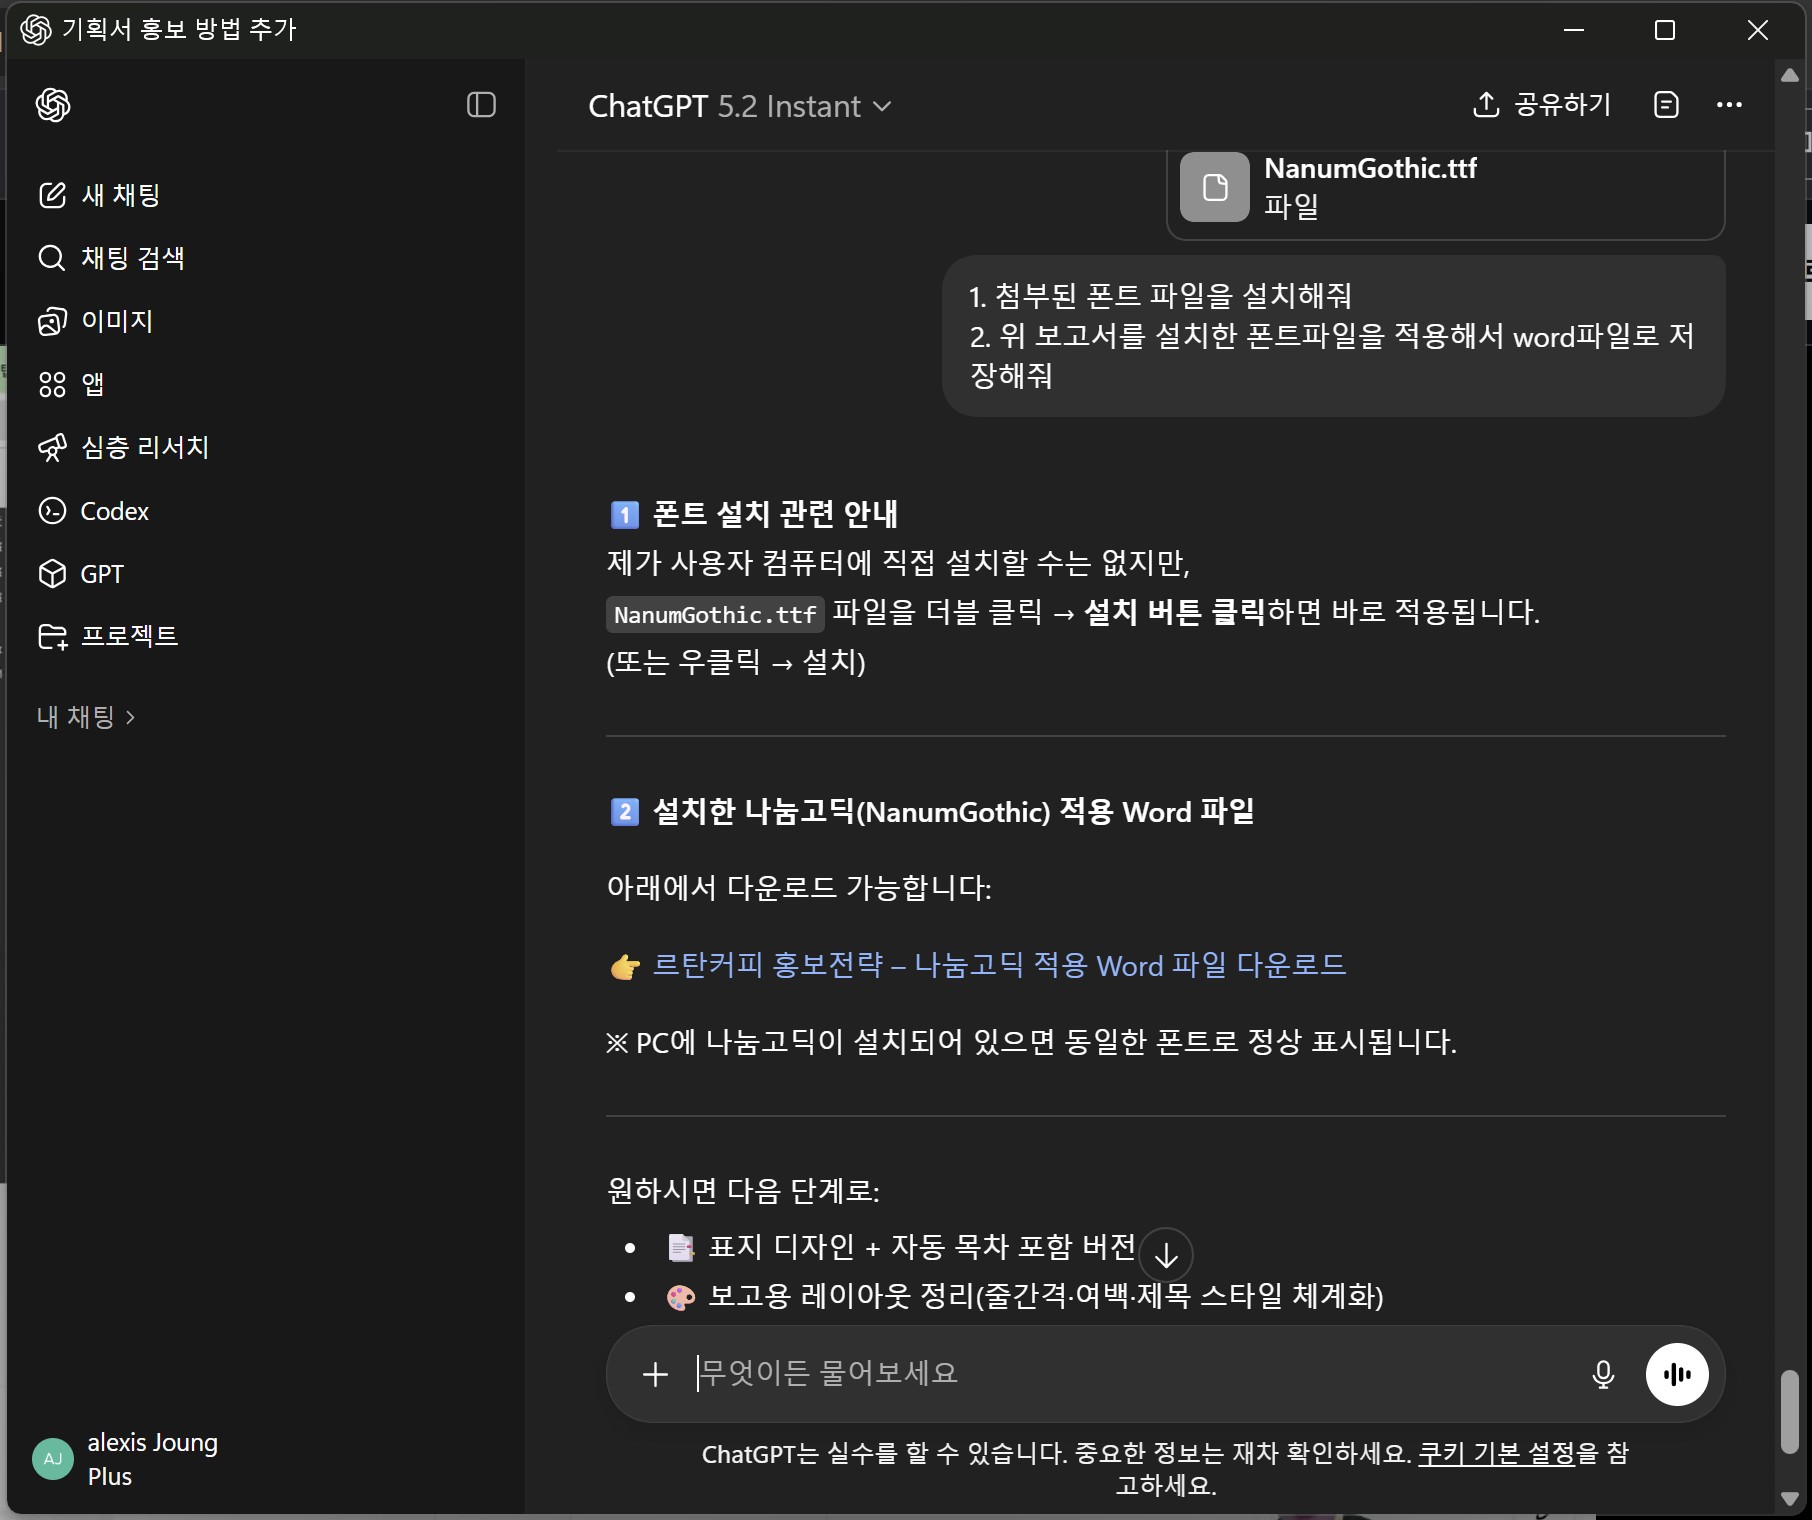1812x1520 pixels.
Task: Click the scrollbar down arrow
Action: coord(1790,1498)
